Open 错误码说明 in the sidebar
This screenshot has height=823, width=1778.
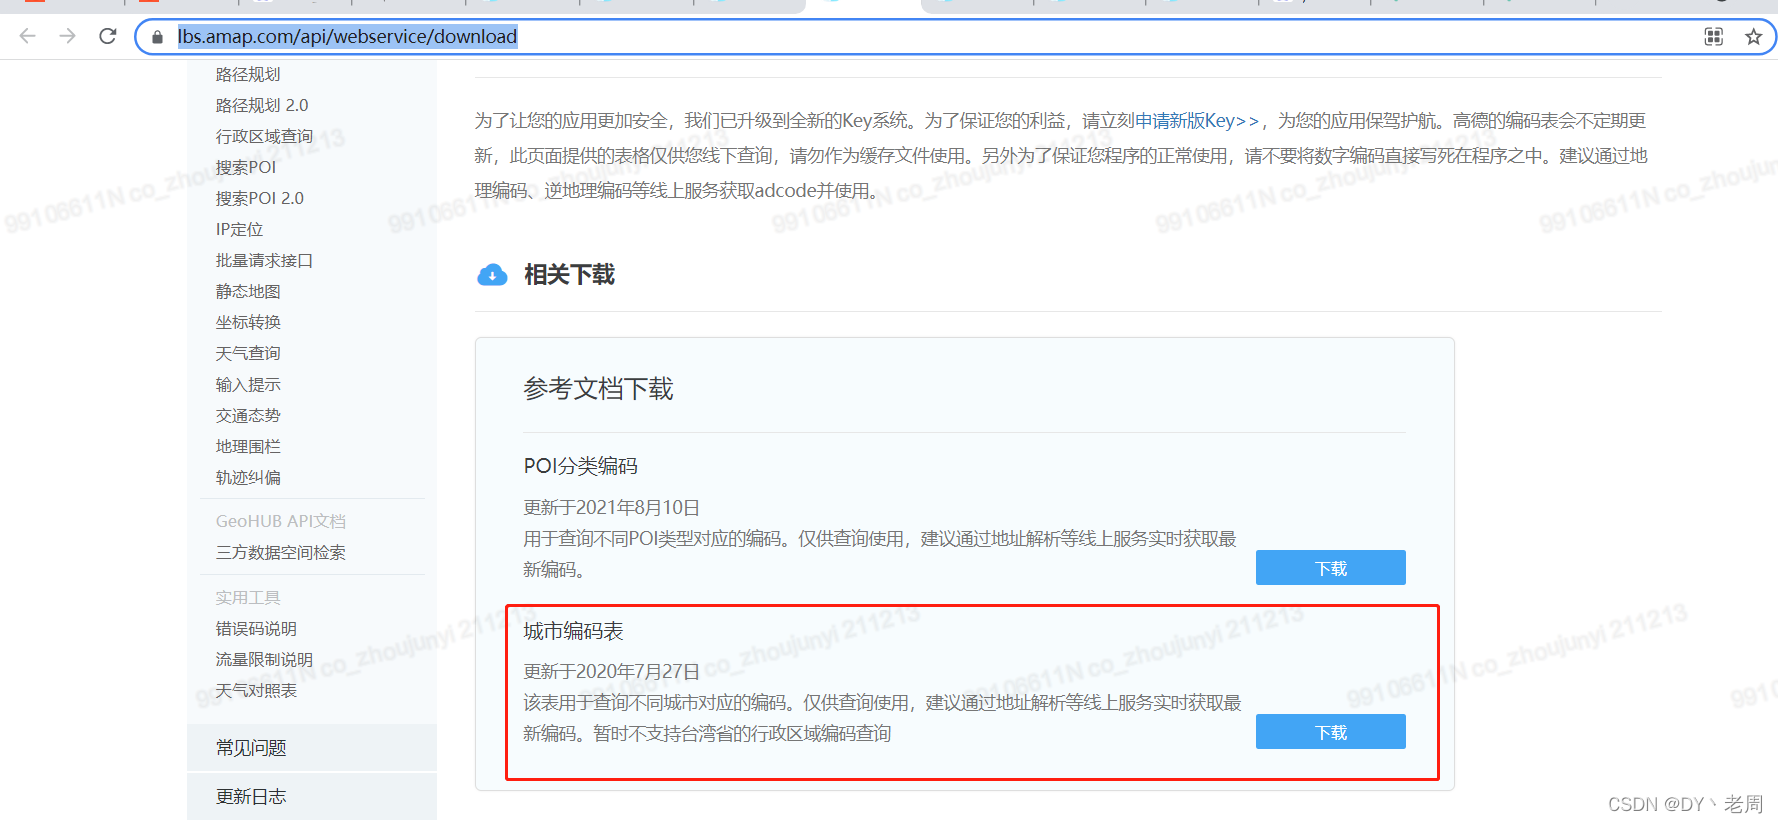(256, 628)
